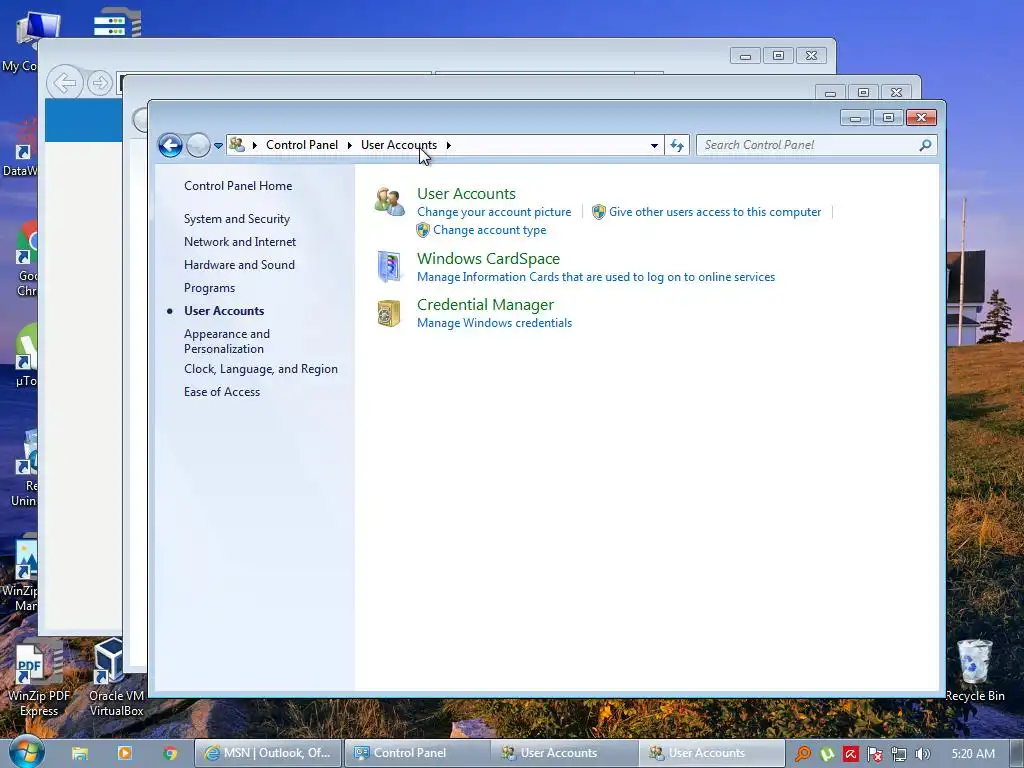Open the User Accounts heading link
This screenshot has height=768, width=1024.
point(466,194)
